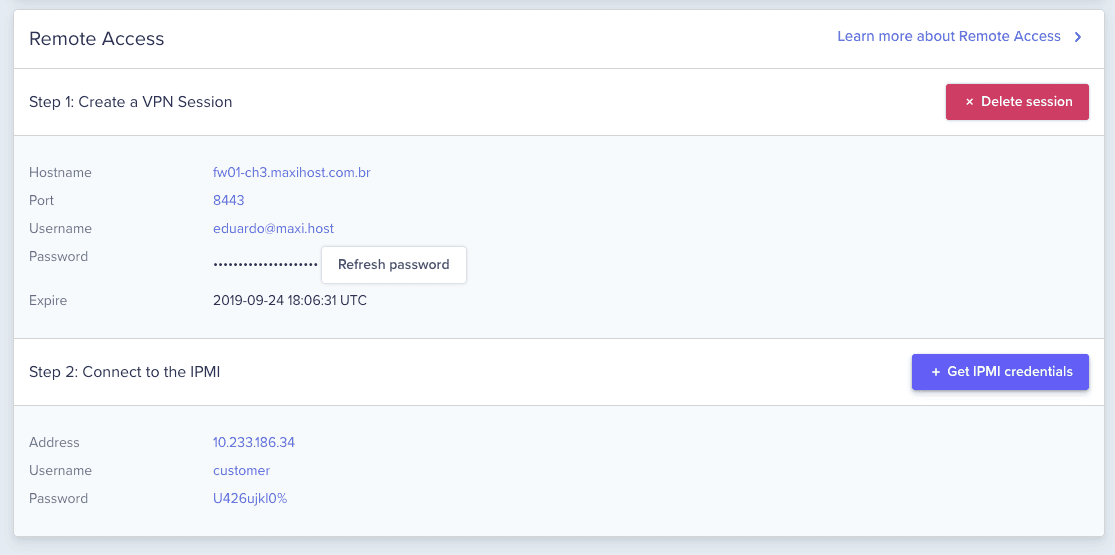Click IPMI password U426ujkl0%
Image resolution: width=1115 pixels, height=555 pixels.
point(250,499)
